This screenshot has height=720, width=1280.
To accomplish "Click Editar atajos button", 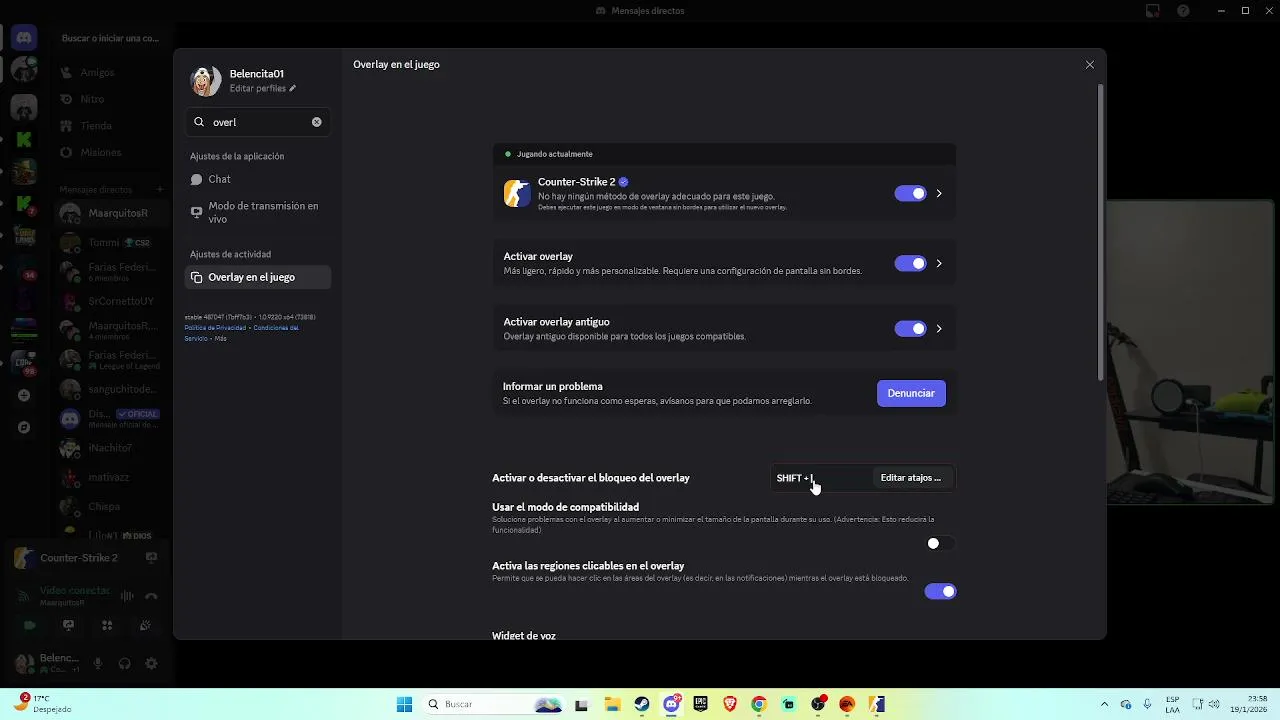I will pos(910,478).
